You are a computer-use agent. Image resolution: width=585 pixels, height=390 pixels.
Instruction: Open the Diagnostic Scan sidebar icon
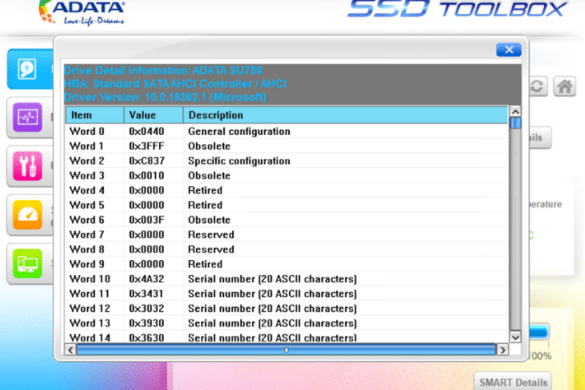(27, 117)
